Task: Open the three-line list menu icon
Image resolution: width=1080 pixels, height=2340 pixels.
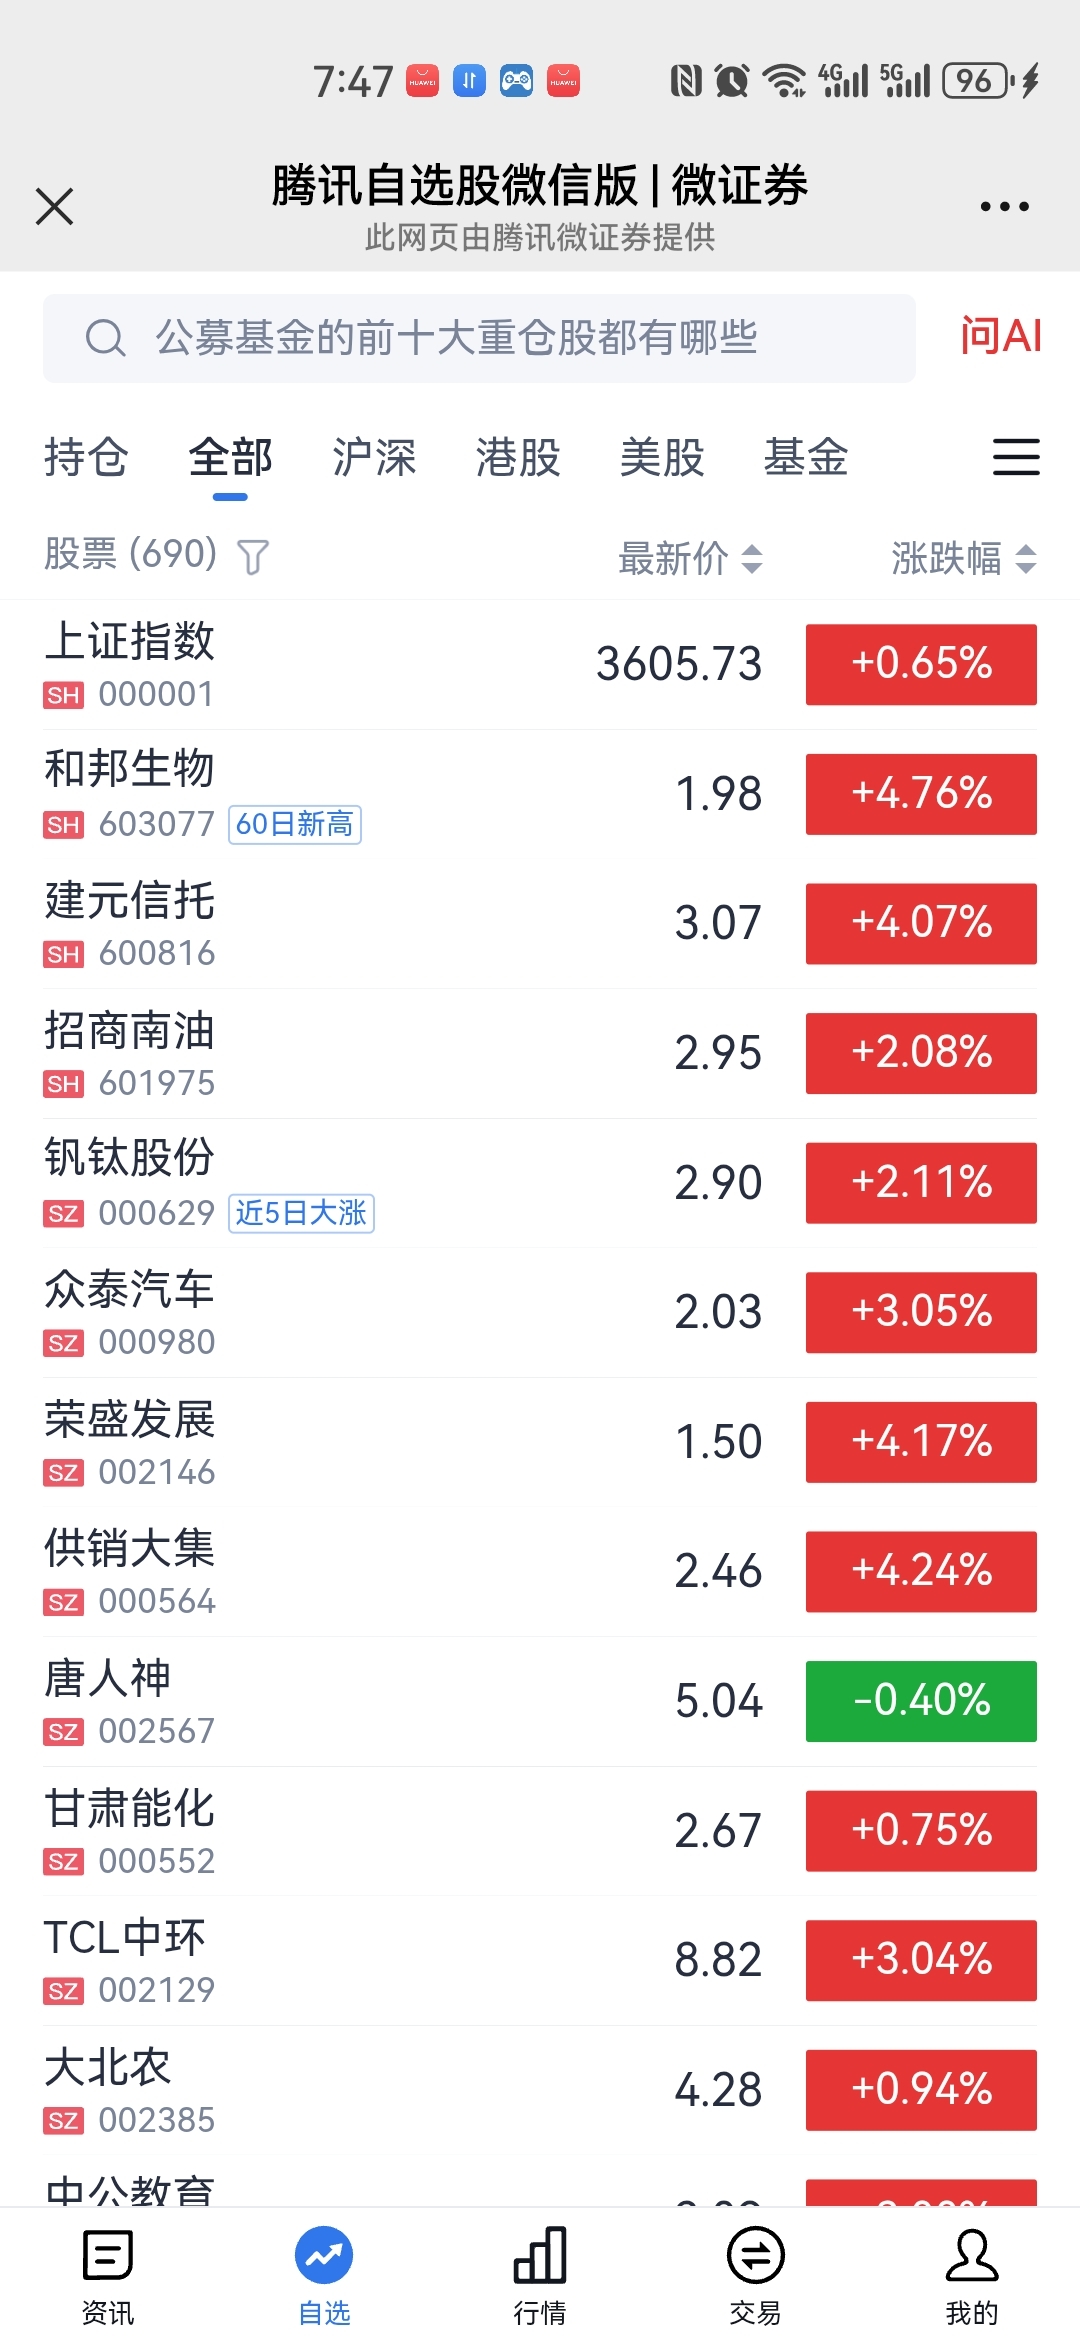Action: pyautogui.click(x=1016, y=457)
